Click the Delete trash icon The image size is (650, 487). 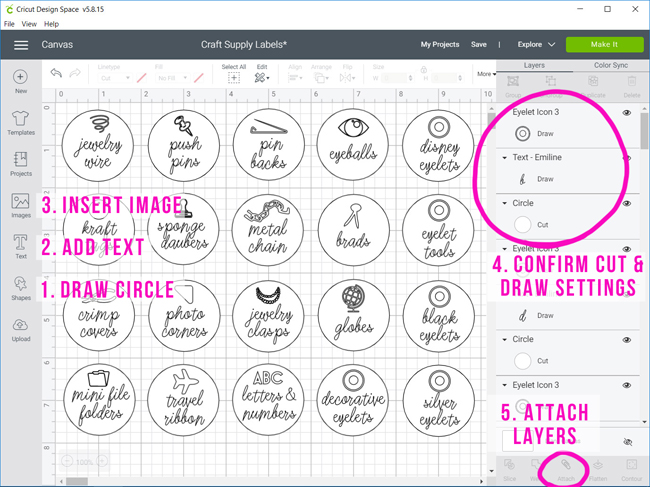coord(632,81)
